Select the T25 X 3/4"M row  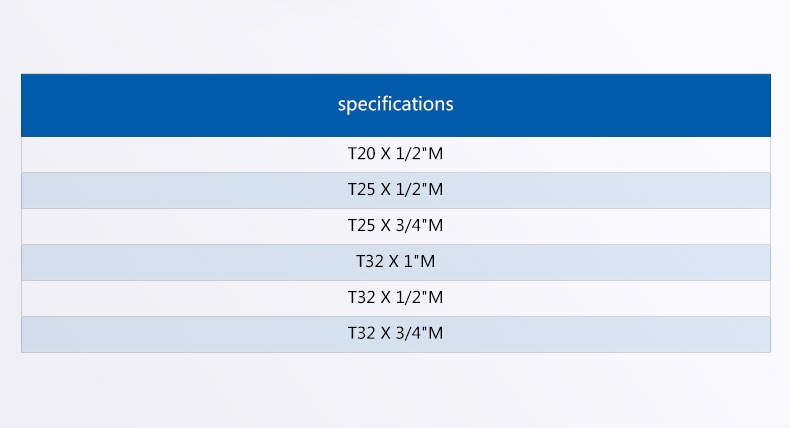pos(396,226)
